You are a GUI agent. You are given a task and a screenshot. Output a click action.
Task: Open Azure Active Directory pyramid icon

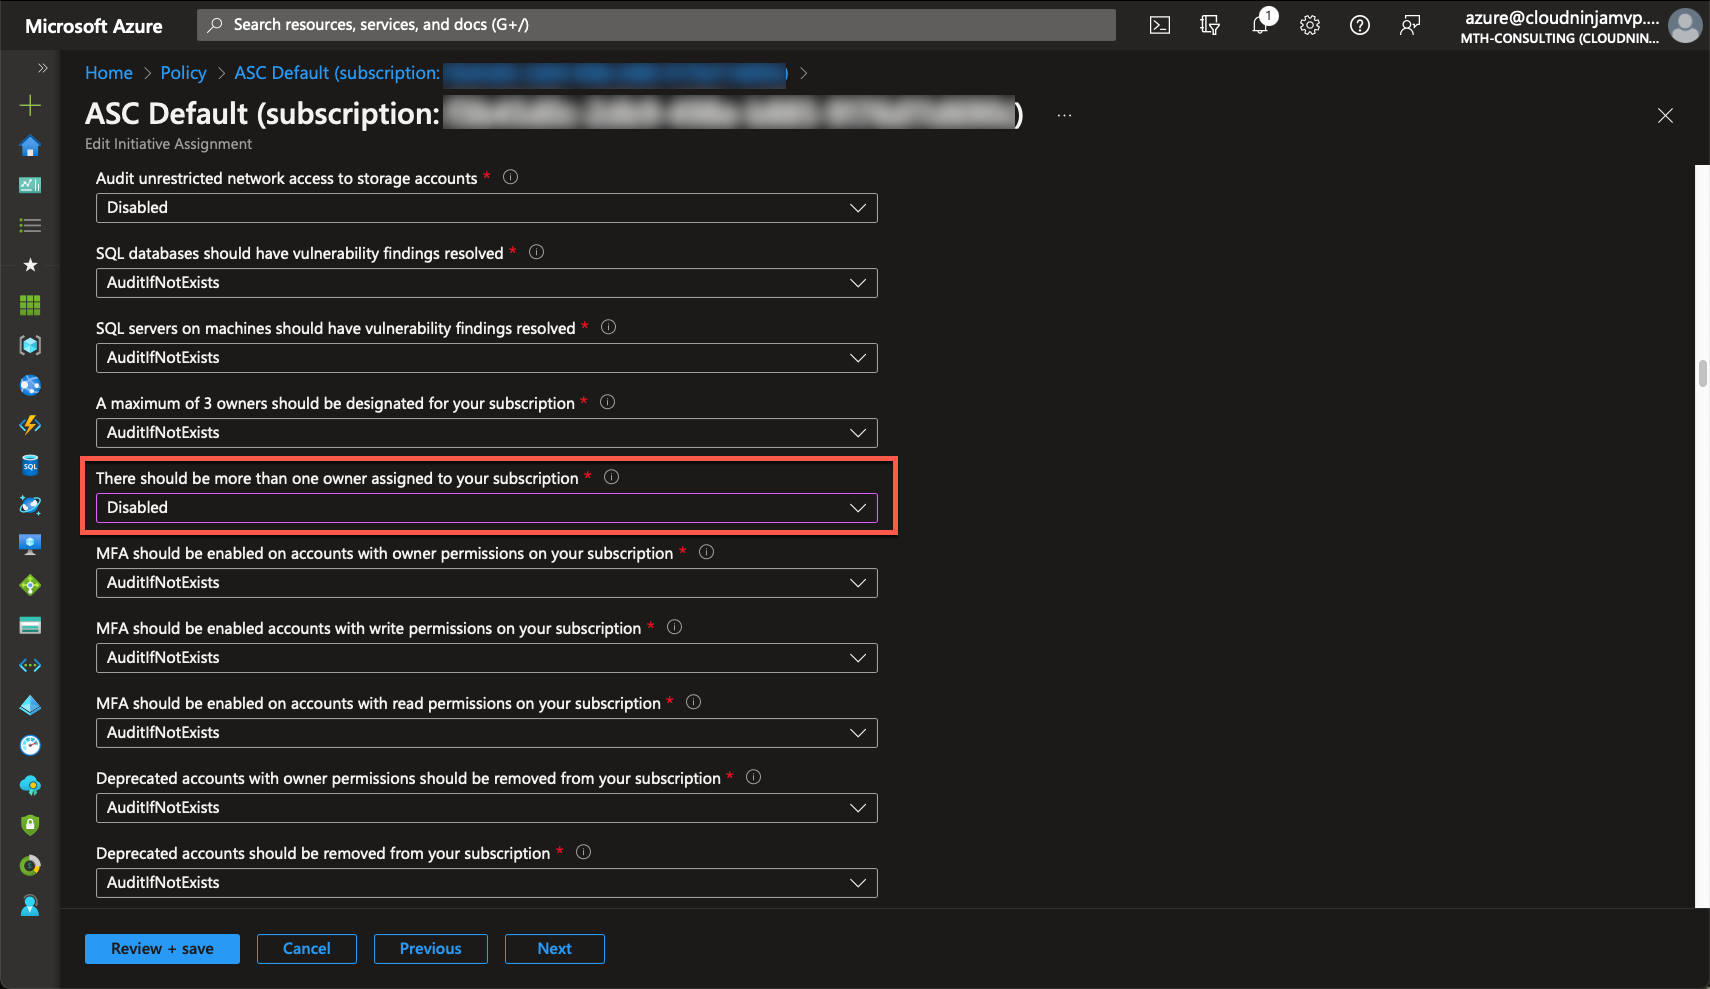click(x=30, y=705)
